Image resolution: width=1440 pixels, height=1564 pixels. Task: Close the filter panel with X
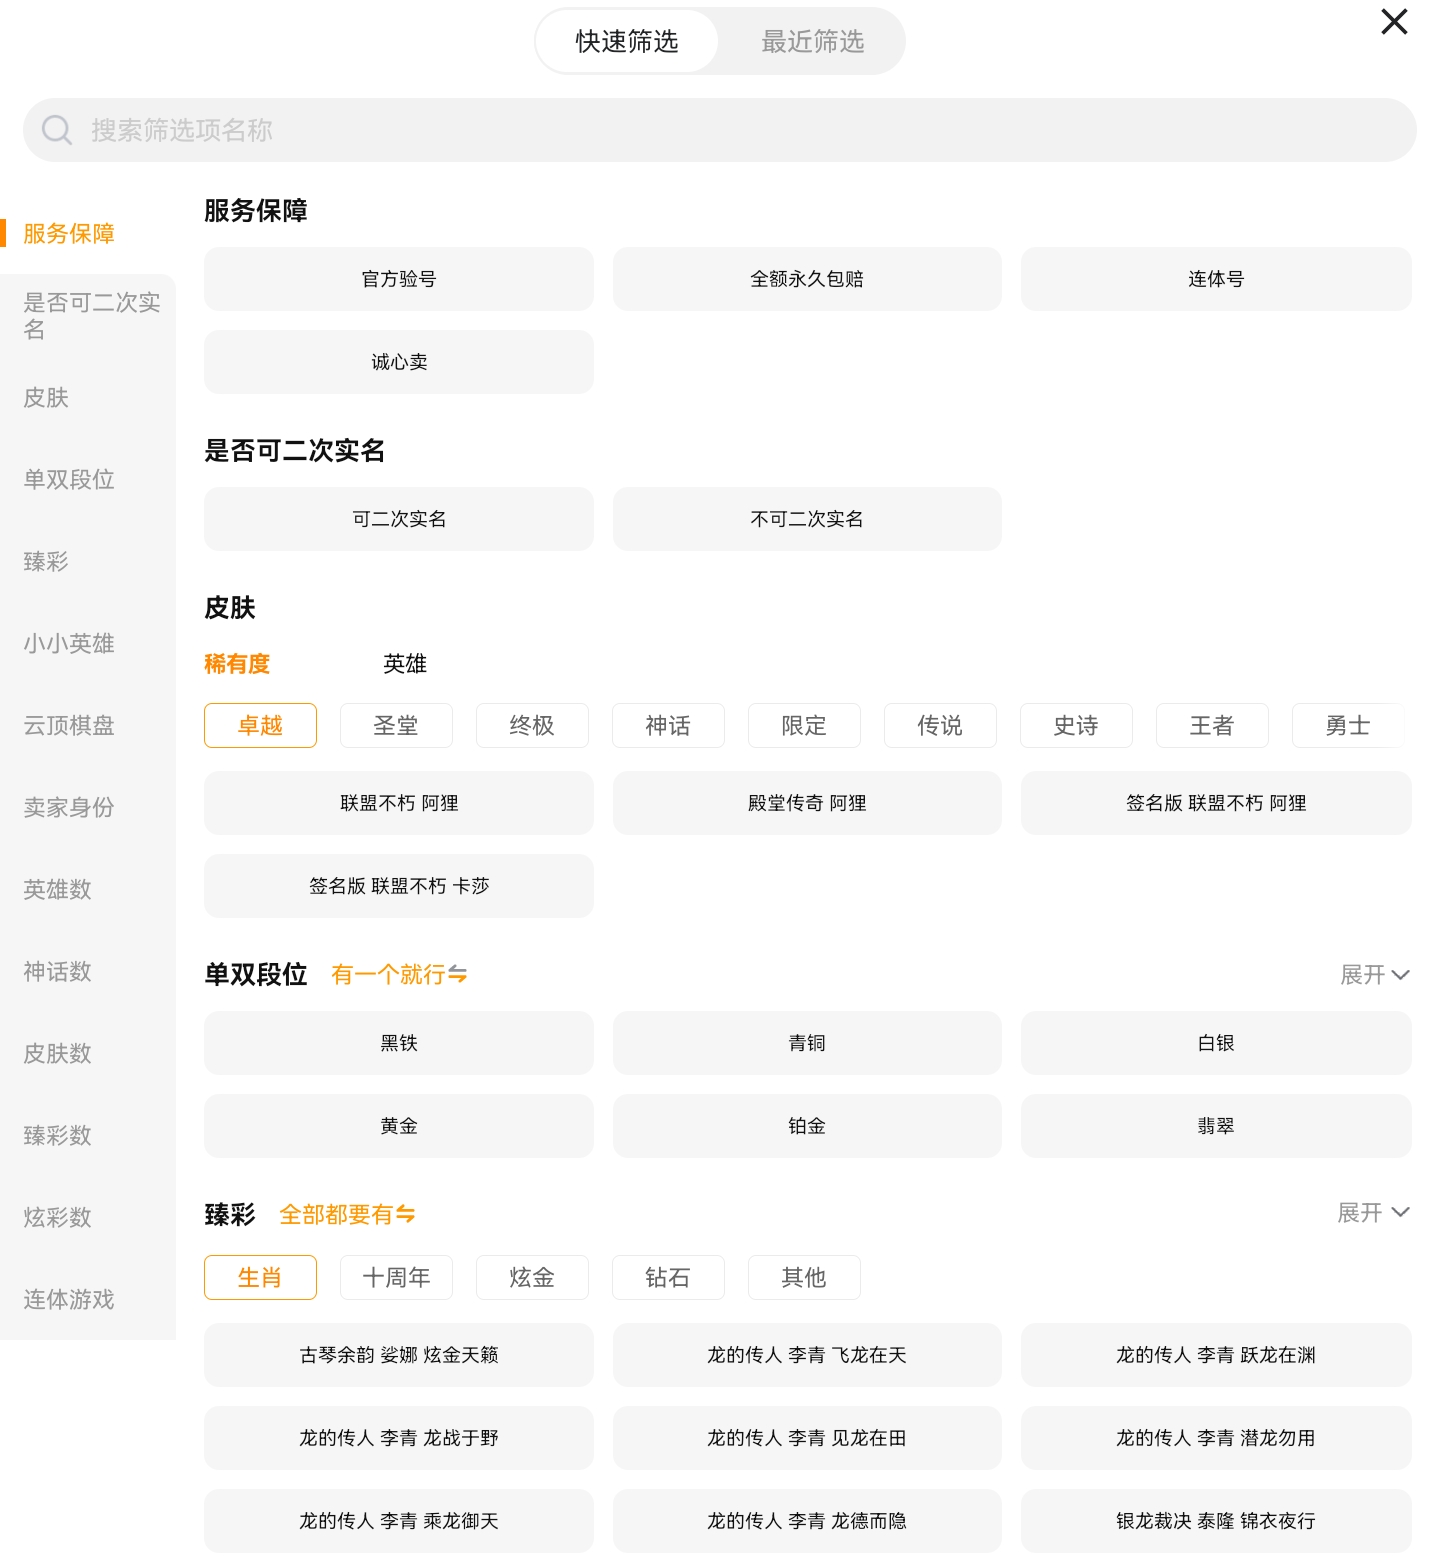(1394, 22)
